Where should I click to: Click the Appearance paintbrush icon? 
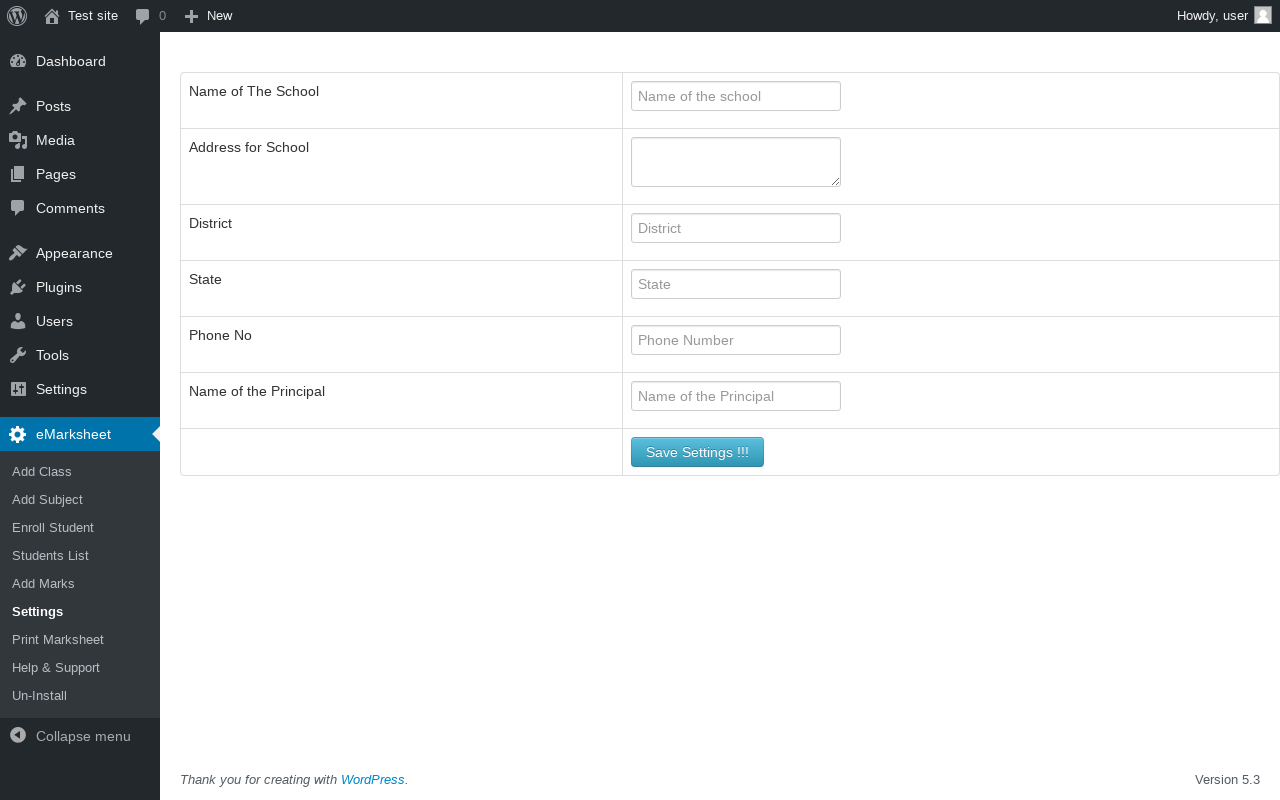click(18, 253)
